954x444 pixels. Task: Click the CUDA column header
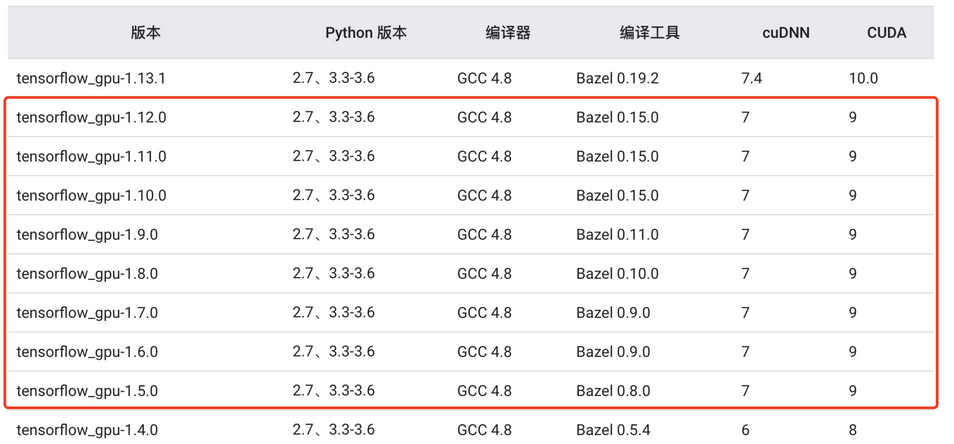(886, 33)
